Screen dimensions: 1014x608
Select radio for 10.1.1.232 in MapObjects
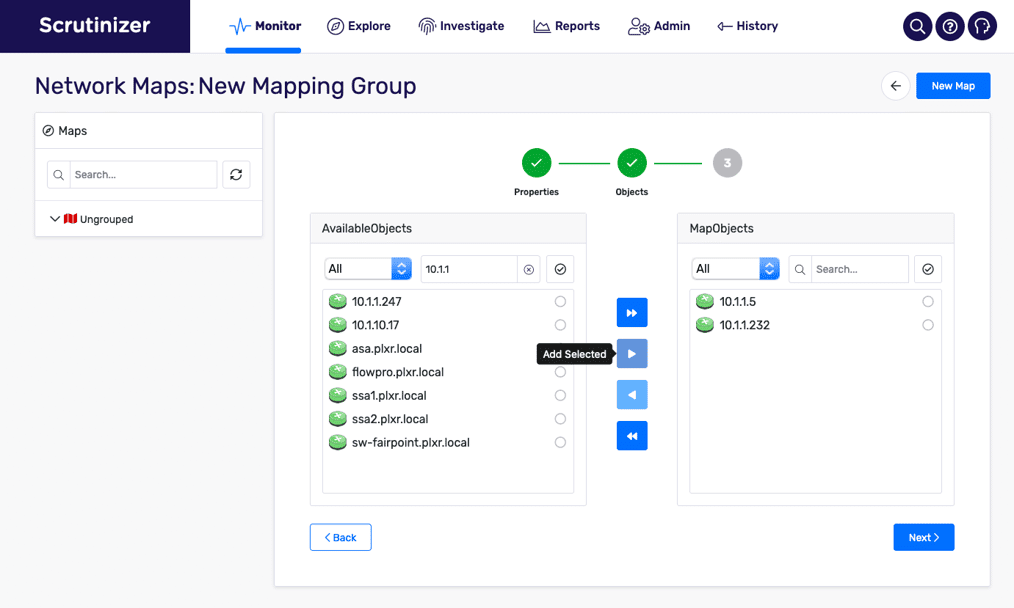pyautogui.click(x=928, y=325)
